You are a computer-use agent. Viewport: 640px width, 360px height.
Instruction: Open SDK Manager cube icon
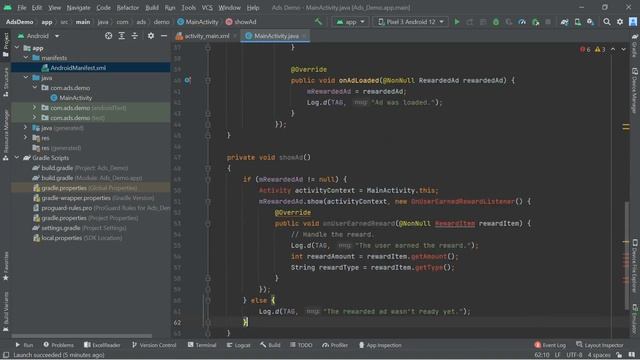click(591, 22)
